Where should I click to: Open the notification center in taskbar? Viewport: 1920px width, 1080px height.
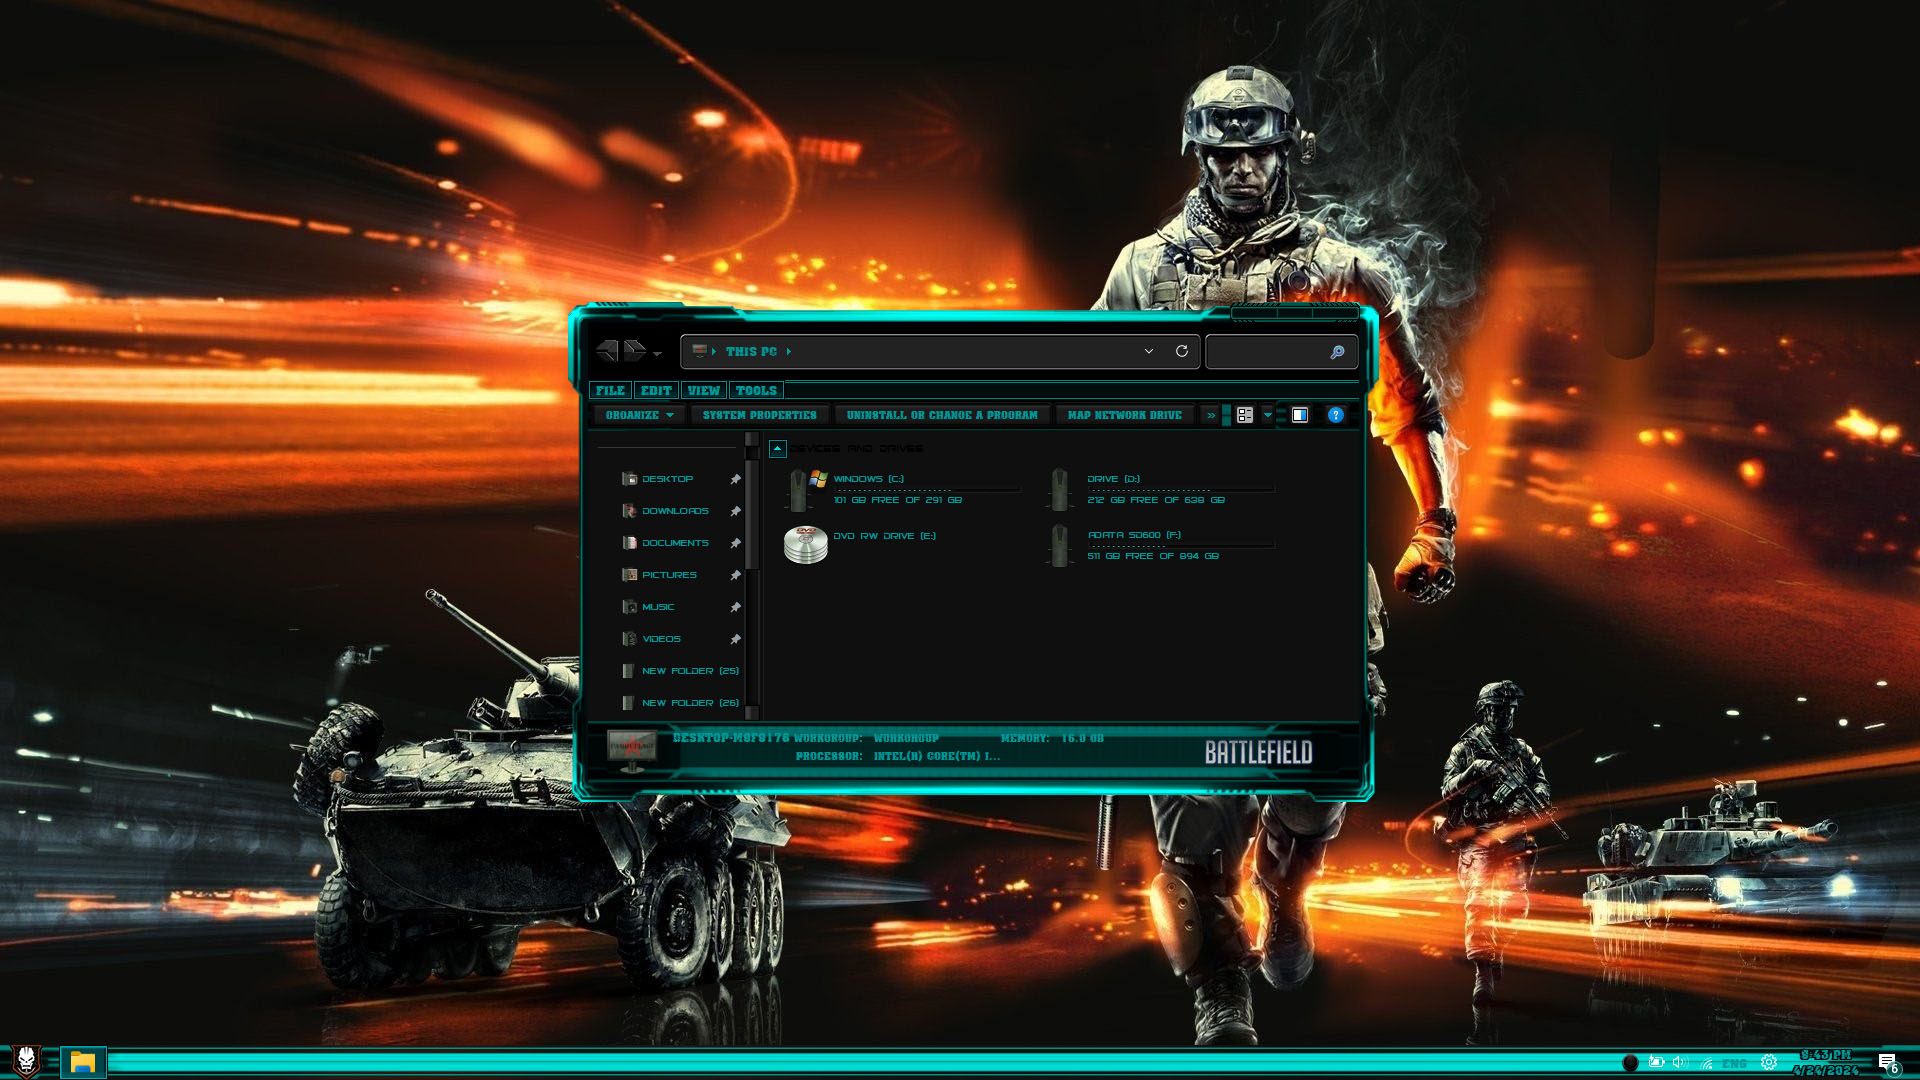coord(1887,1063)
